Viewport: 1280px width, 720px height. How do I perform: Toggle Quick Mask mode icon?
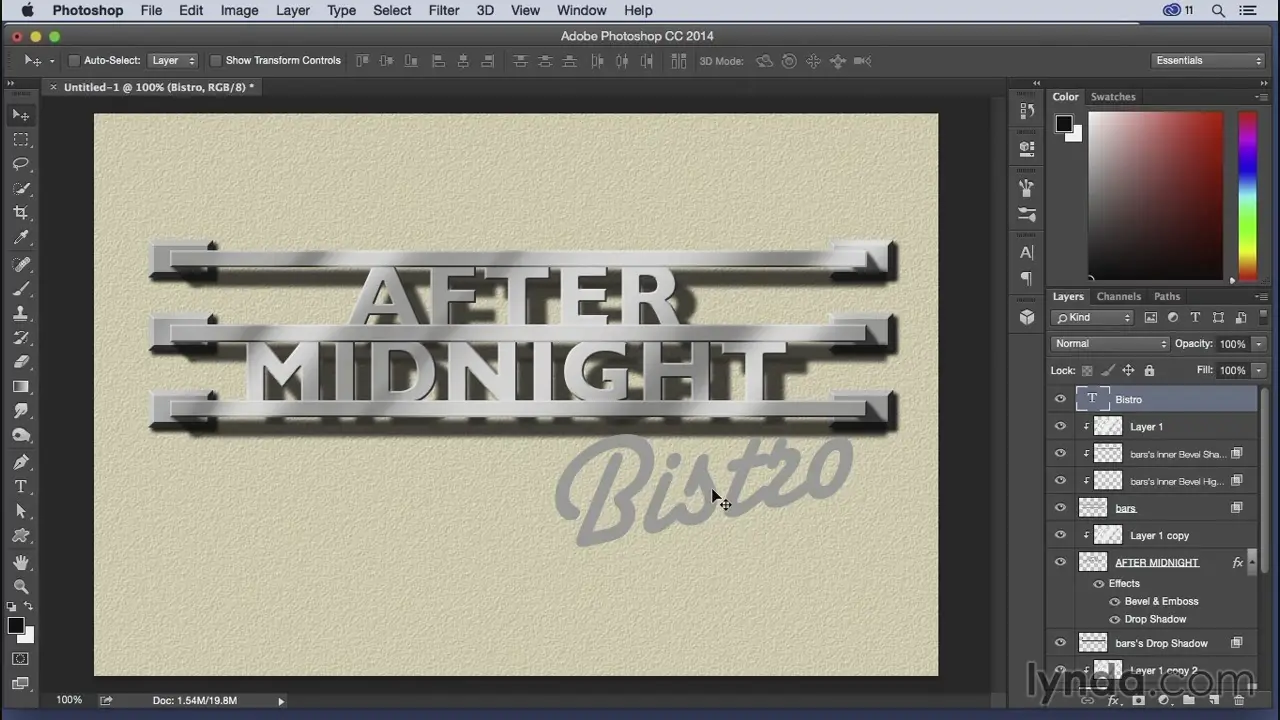[21, 660]
